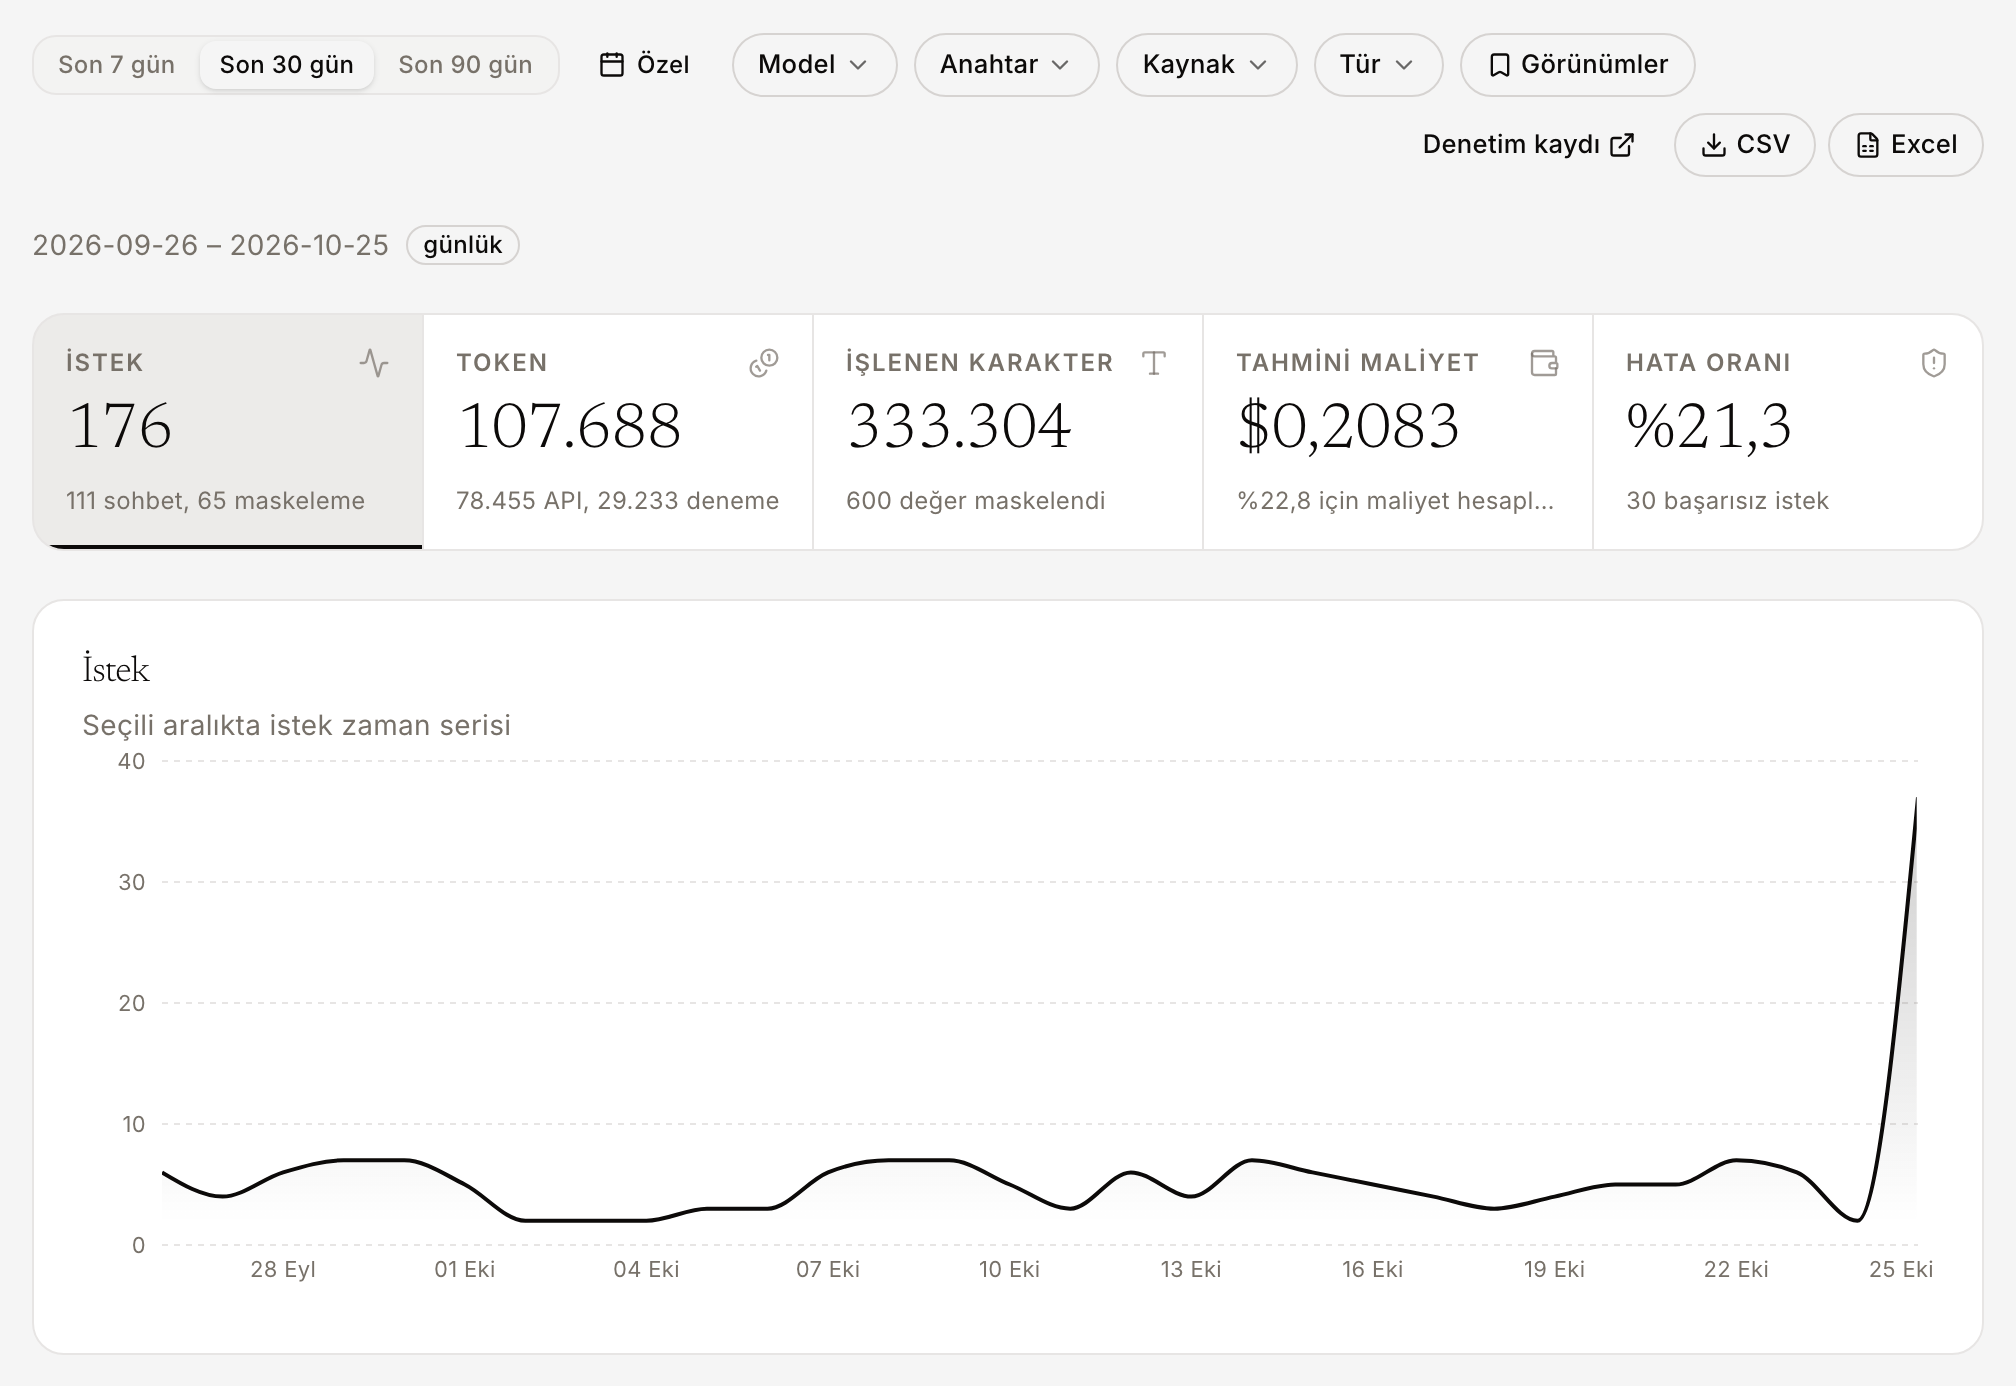Select the İSTEK metric card
Screen dimensions: 2016x1386
click(228, 432)
